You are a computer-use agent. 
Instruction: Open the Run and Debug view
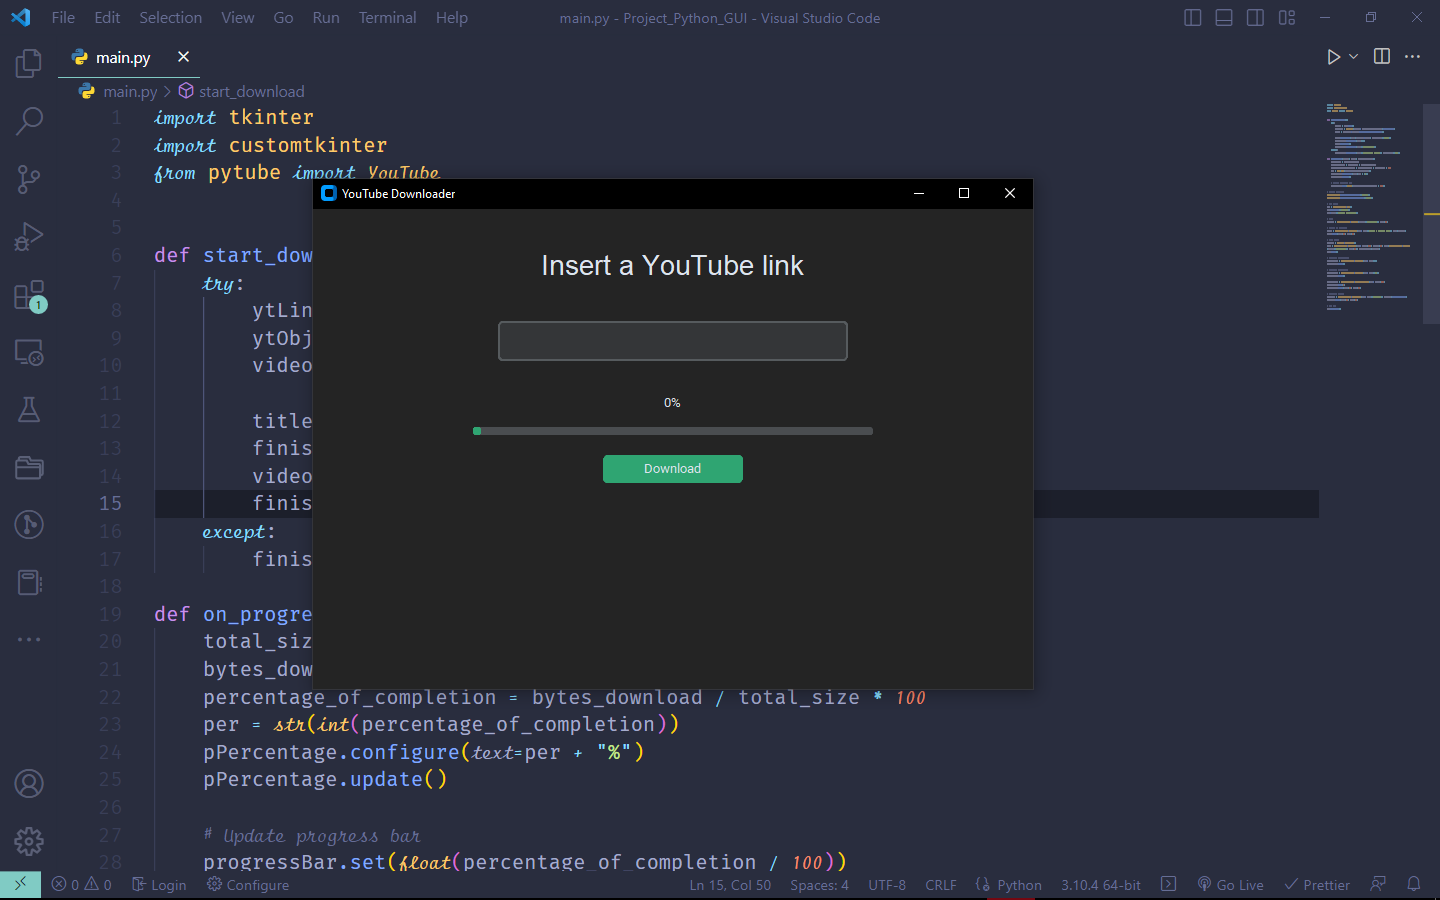point(29,237)
